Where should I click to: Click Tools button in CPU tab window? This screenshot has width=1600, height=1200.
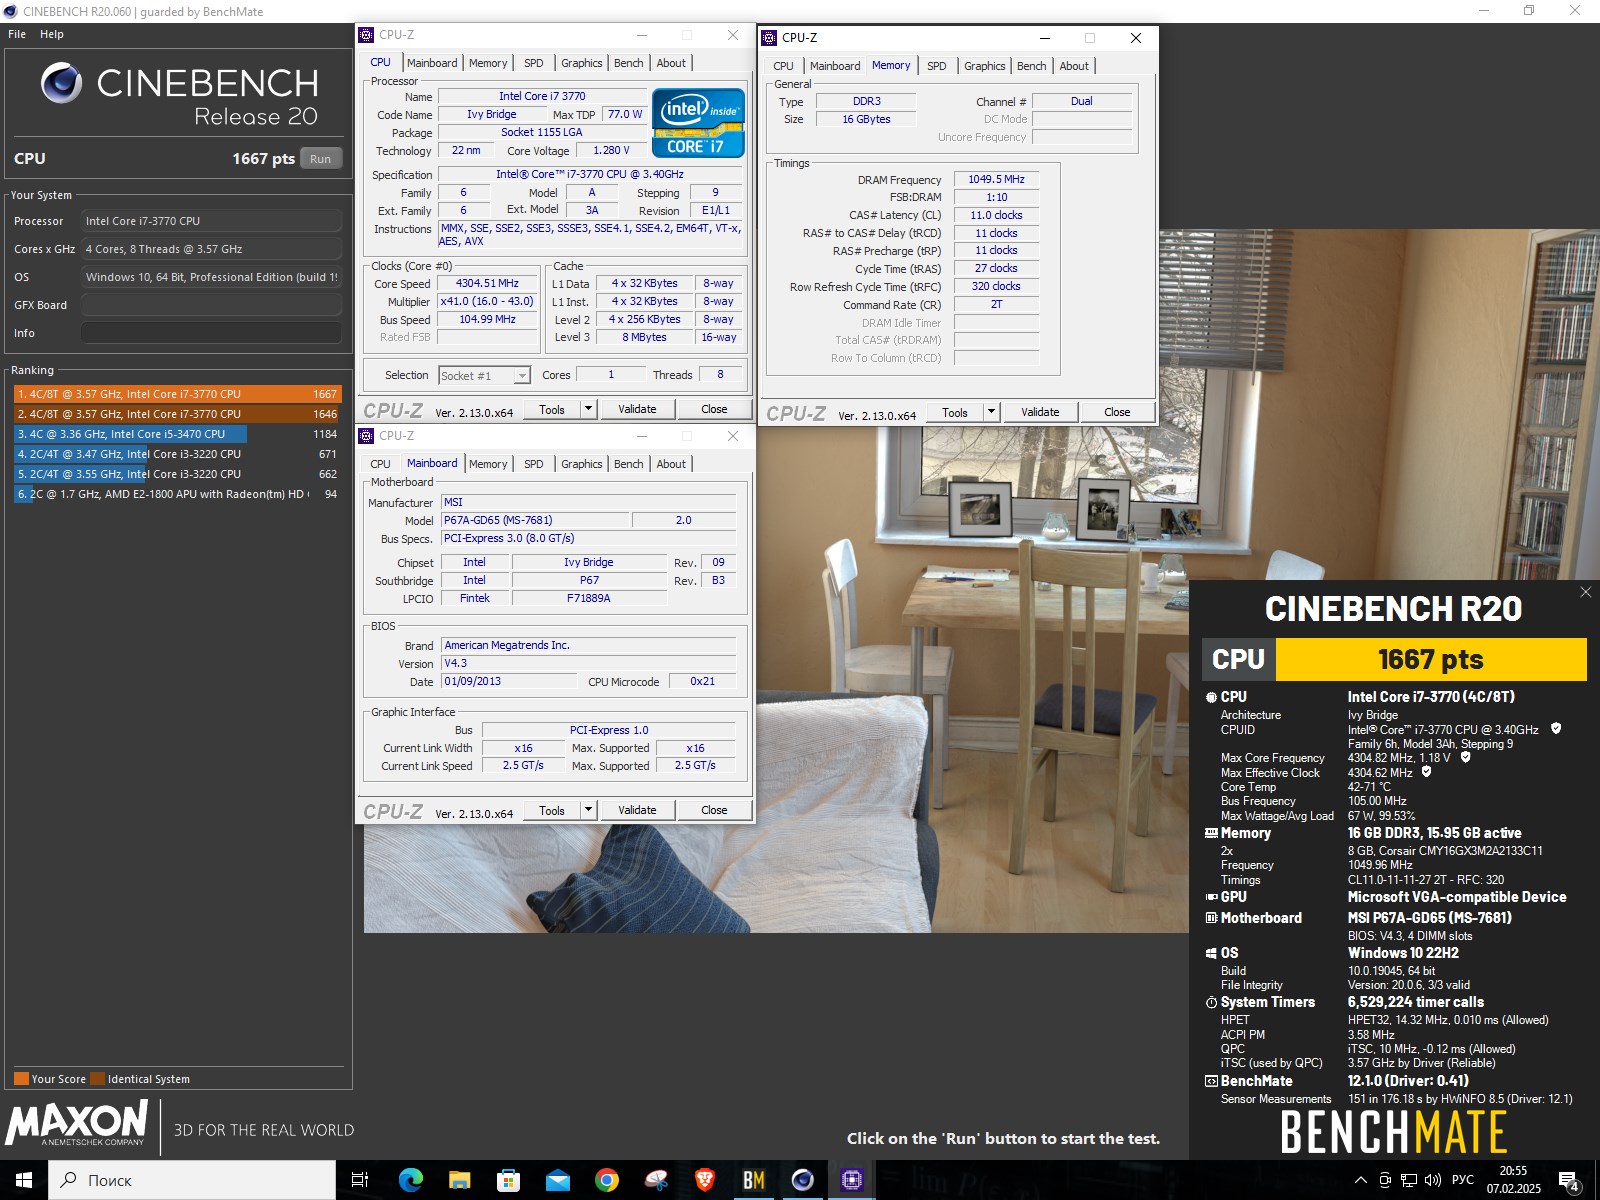(x=552, y=409)
